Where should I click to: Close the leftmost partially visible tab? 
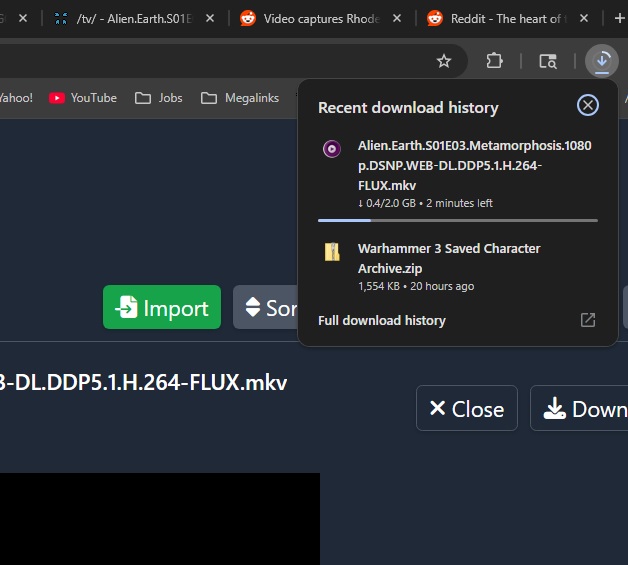click(23, 18)
